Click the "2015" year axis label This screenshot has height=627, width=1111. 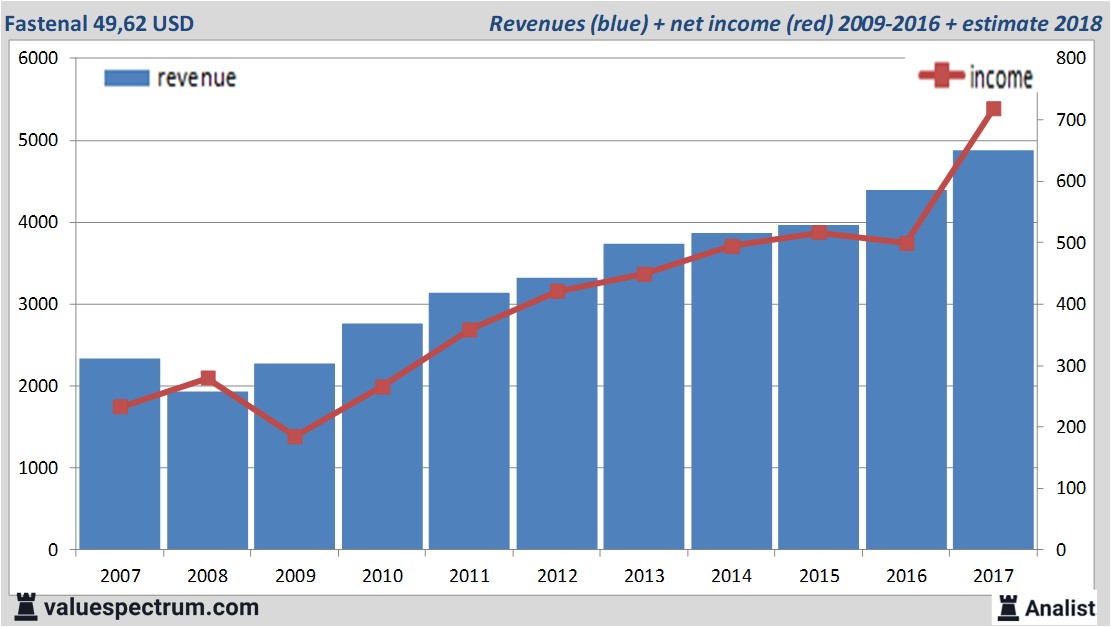click(819, 575)
